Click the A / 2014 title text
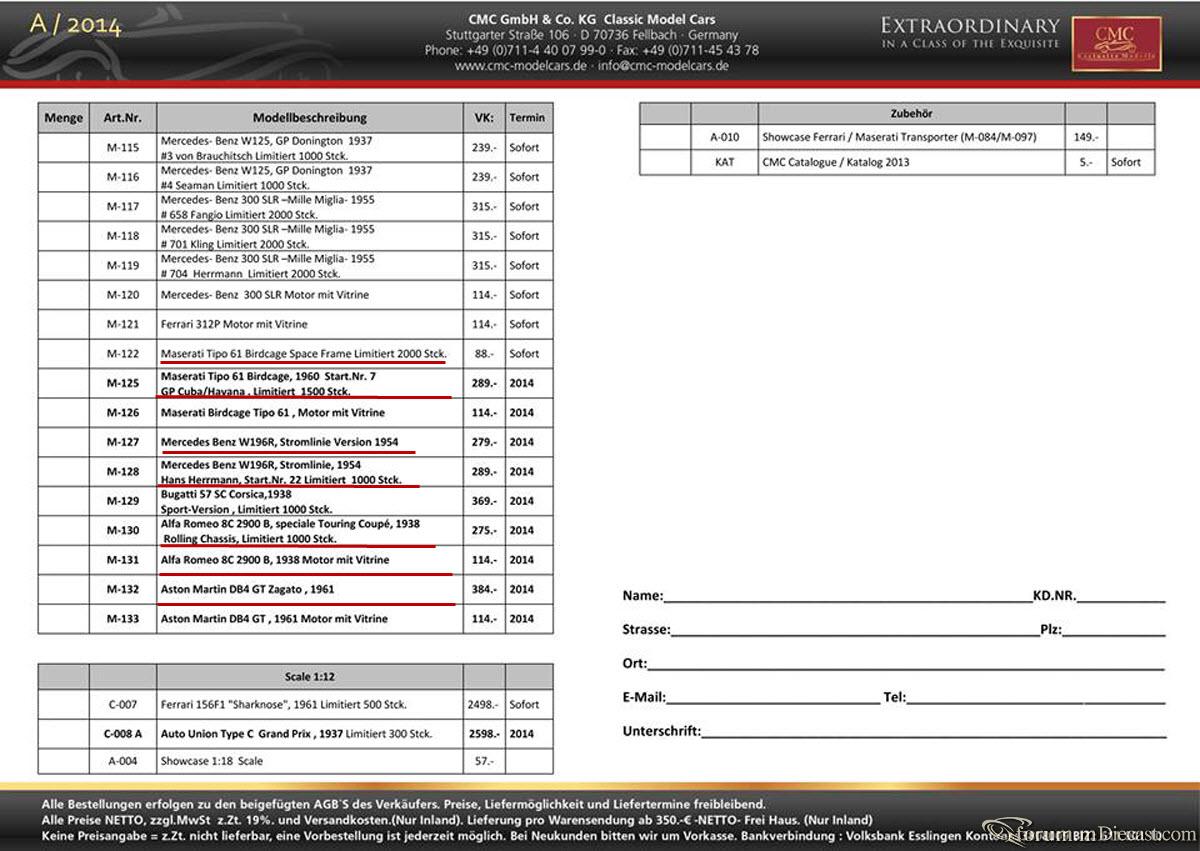 click(x=76, y=25)
